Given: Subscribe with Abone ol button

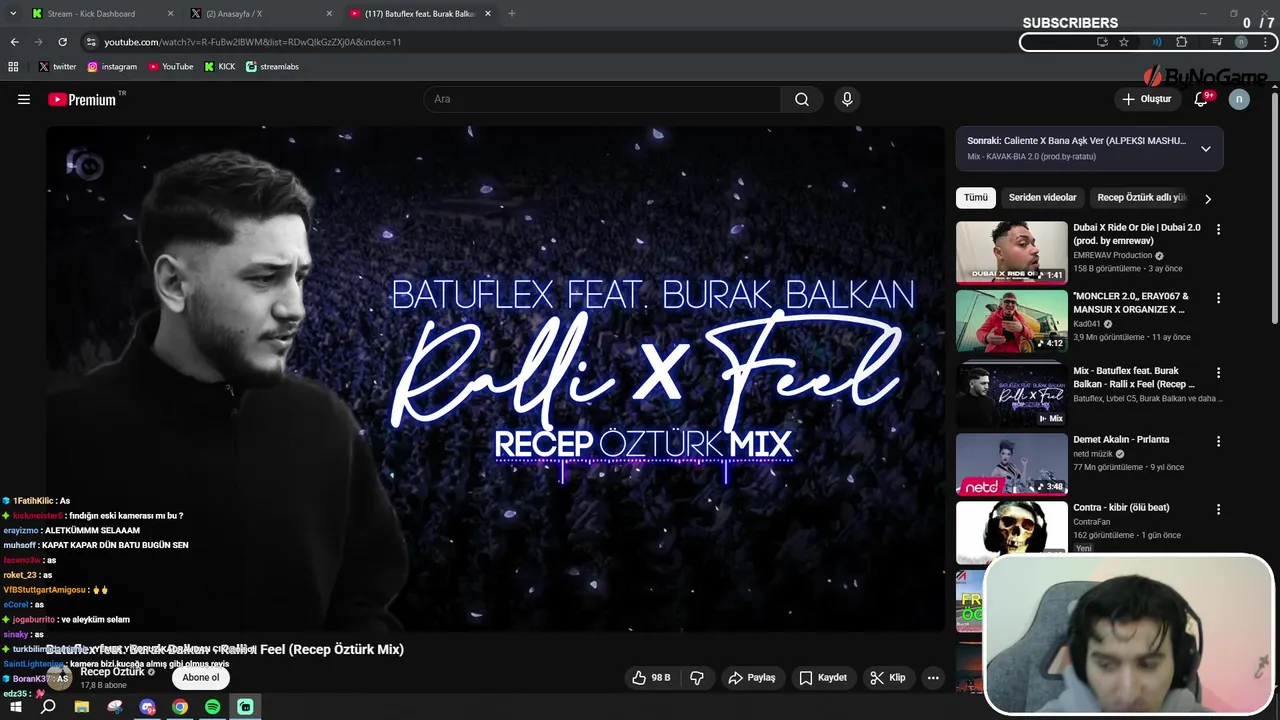Looking at the screenshot, I should pyautogui.click(x=200, y=678).
